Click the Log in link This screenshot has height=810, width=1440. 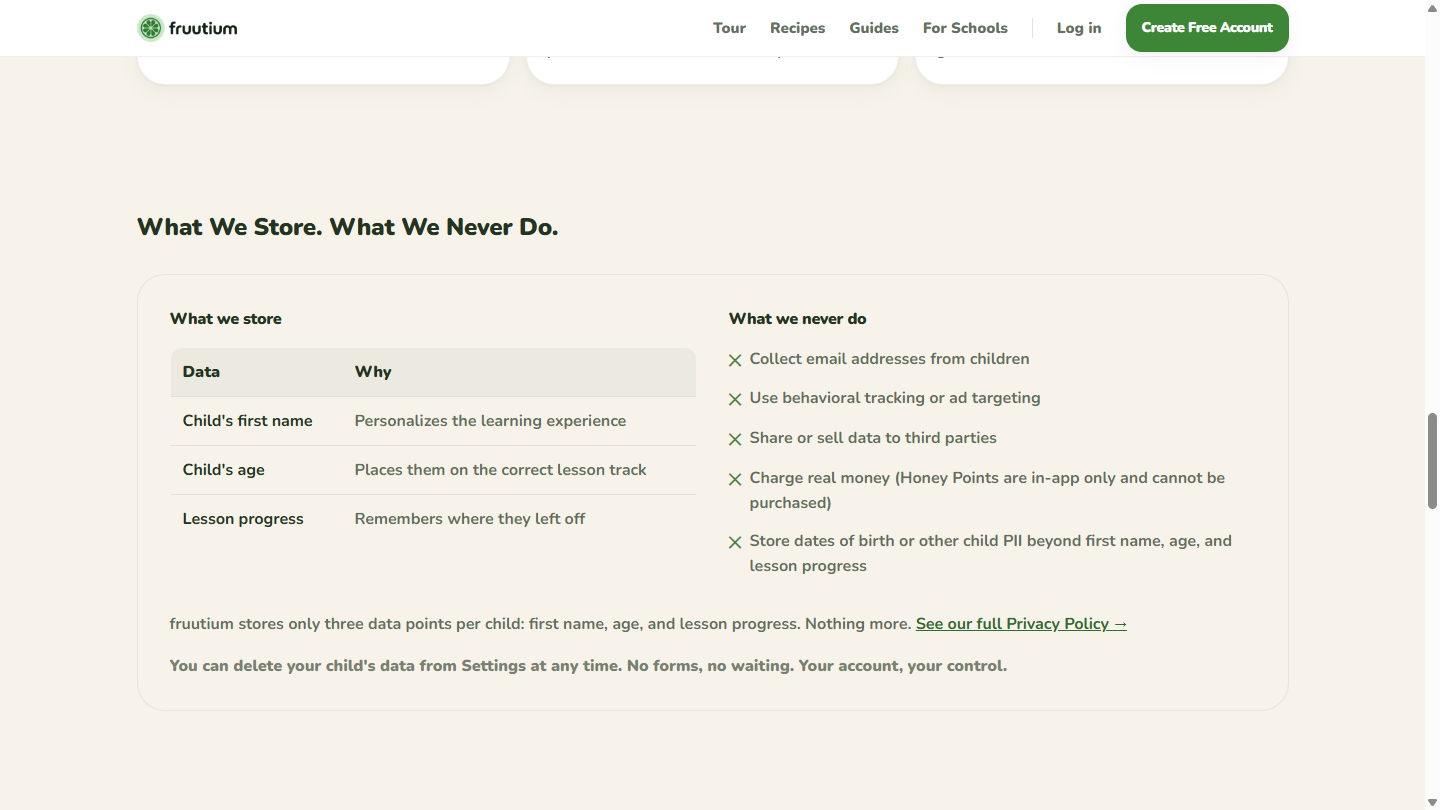1079,28
